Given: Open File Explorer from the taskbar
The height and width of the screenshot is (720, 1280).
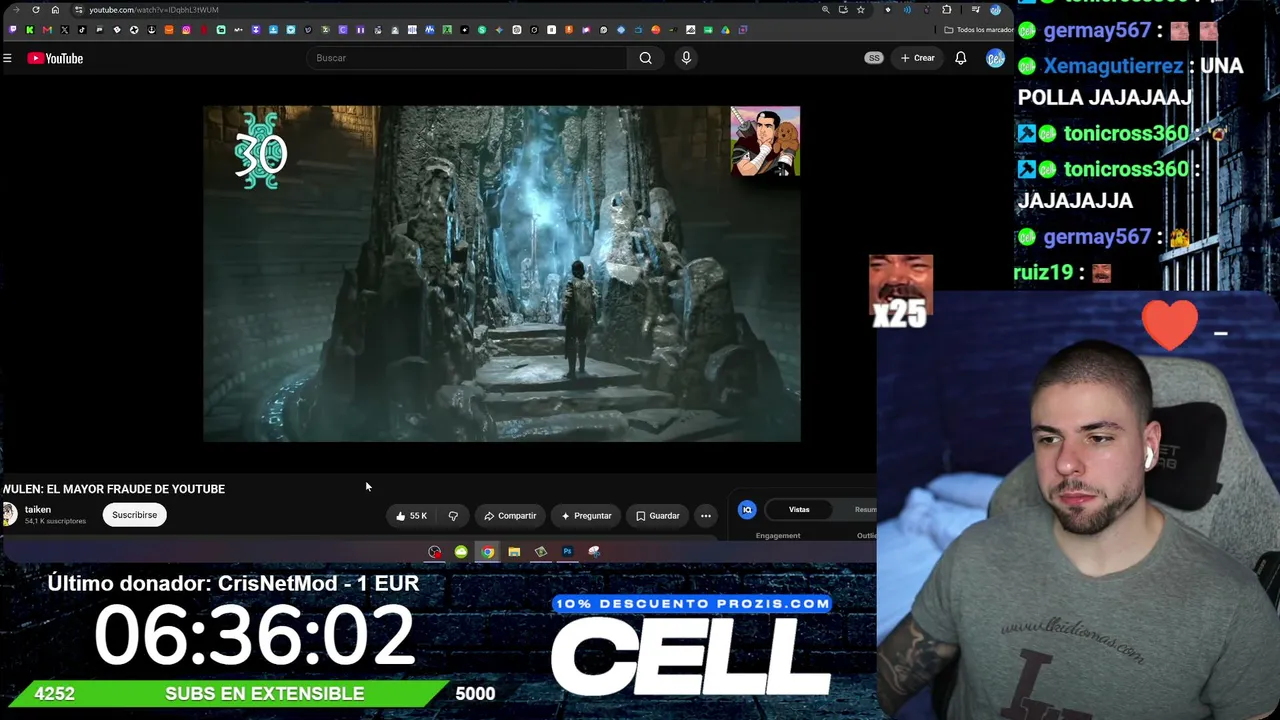Looking at the screenshot, I should point(514,552).
